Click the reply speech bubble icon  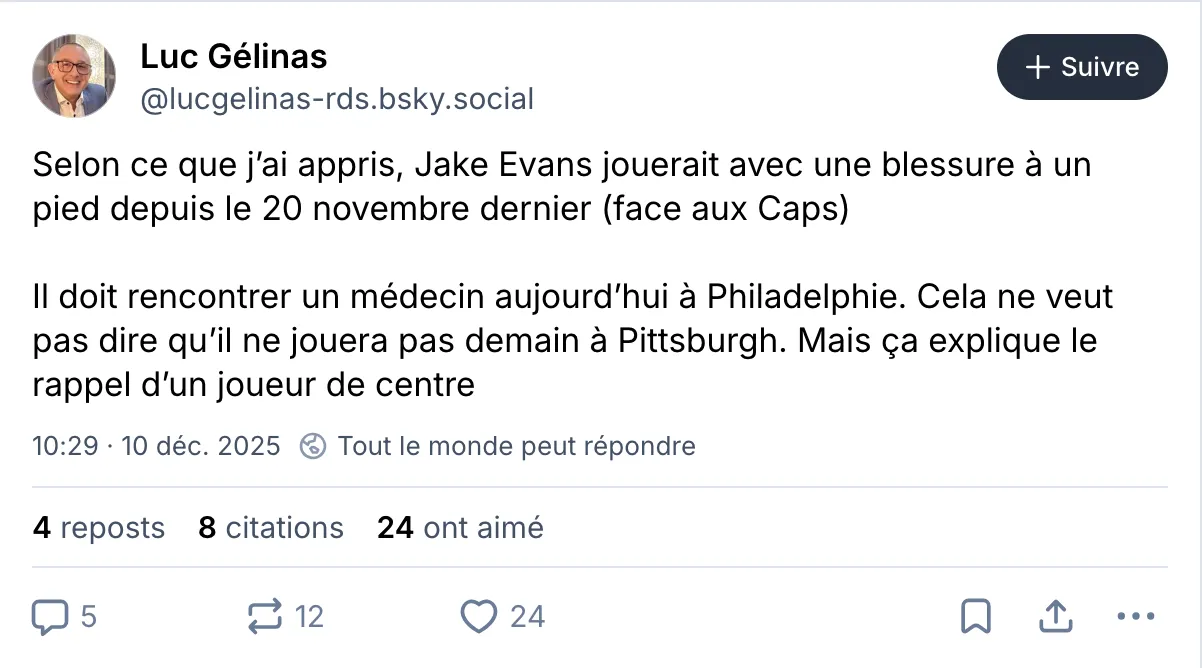pos(49,616)
